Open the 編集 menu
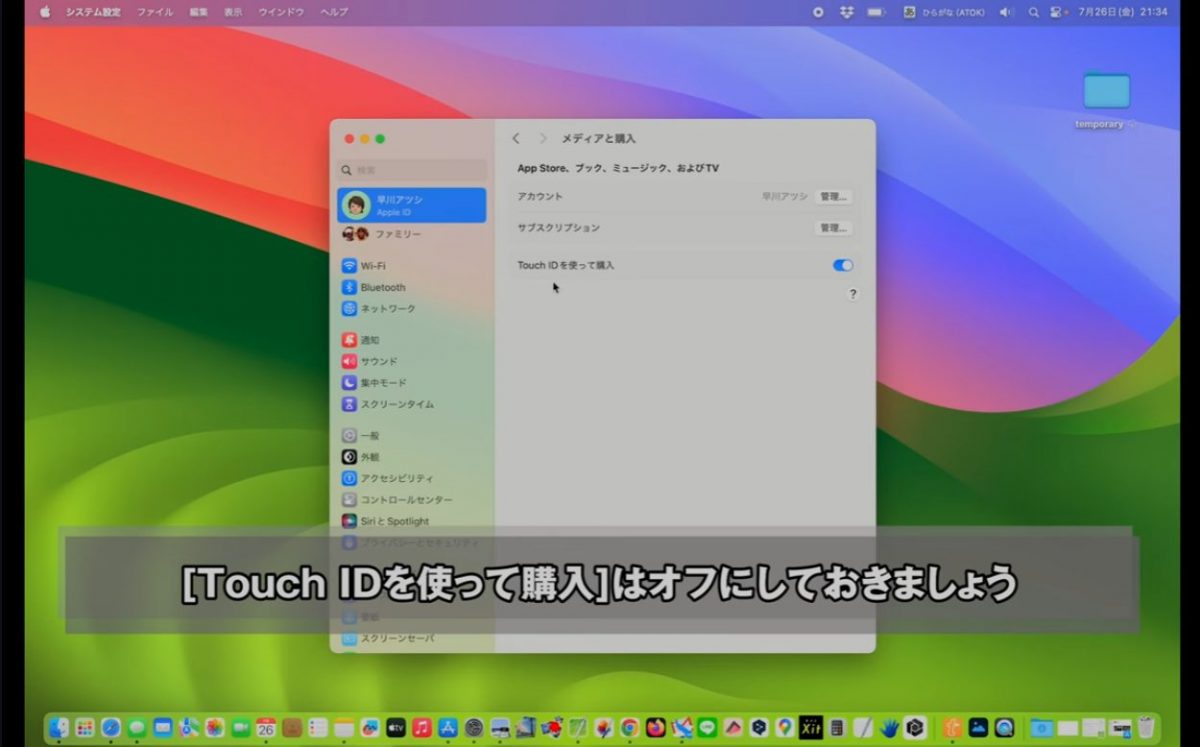The image size is (1200, 747). click(x=199, y=12)
